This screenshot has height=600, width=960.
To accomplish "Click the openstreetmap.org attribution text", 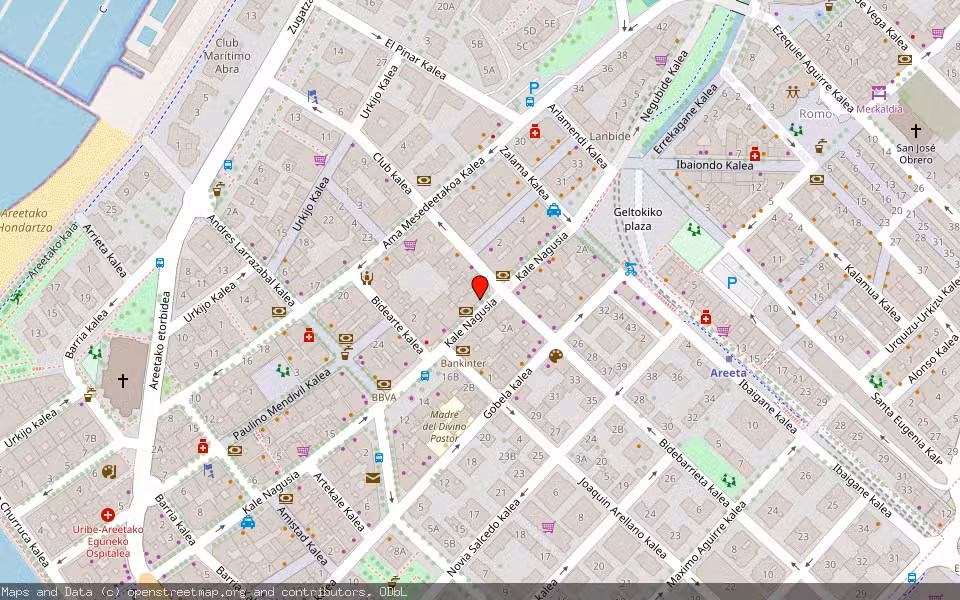I will coord(188,592).
